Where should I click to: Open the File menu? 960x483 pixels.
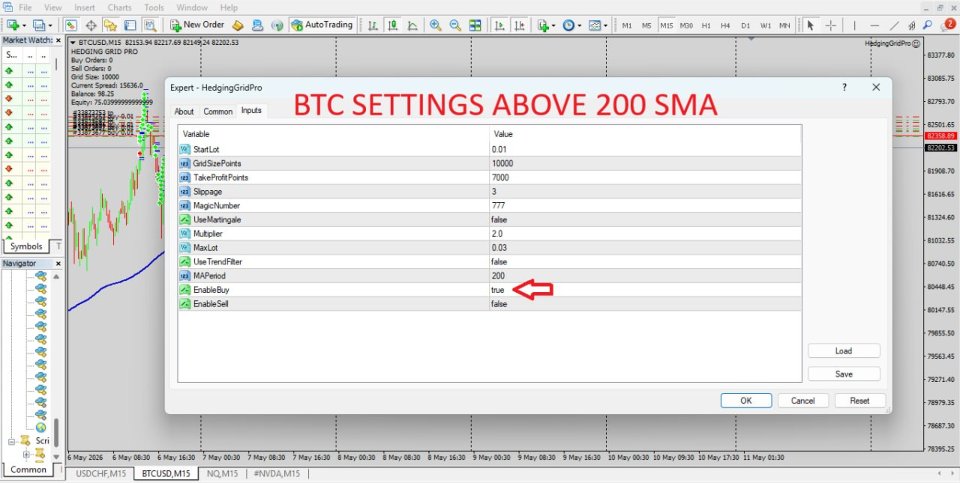pyautogui.click(x=25, y=8)
